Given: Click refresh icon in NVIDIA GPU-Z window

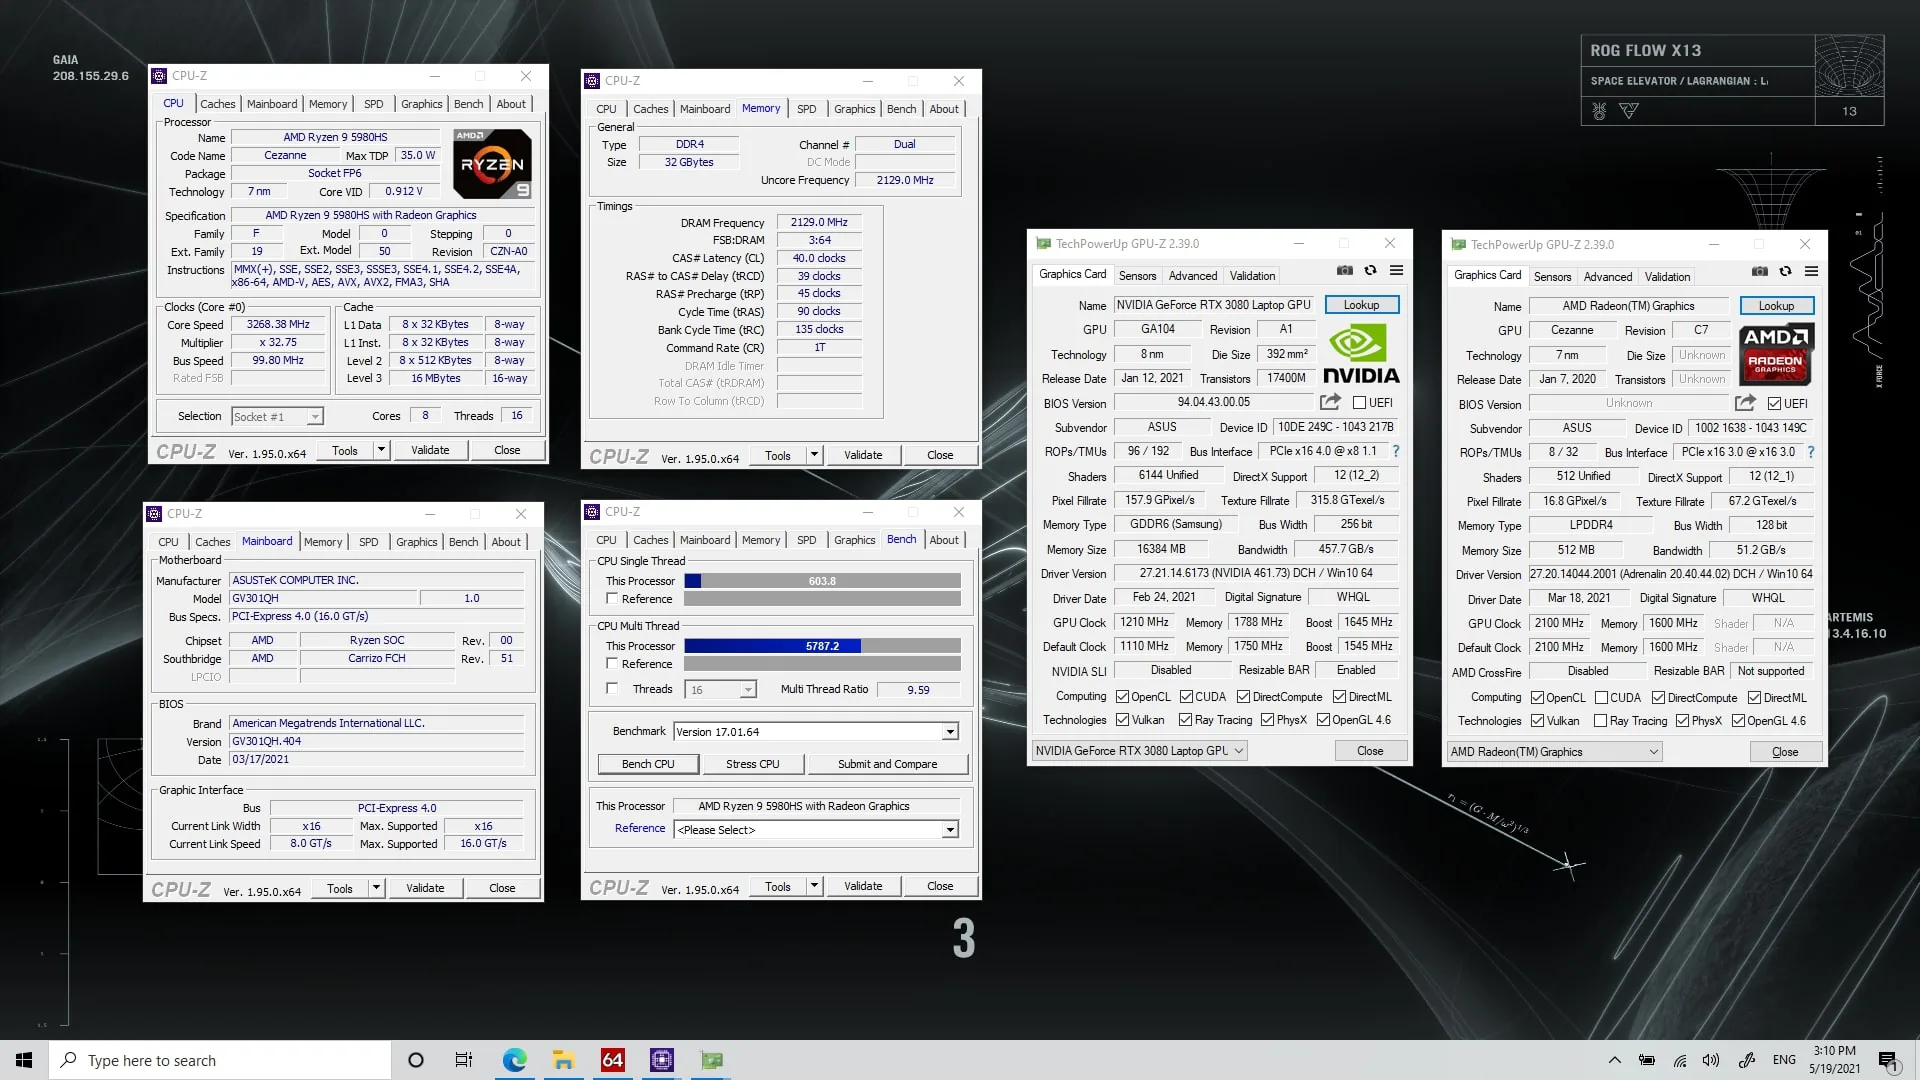Looking at the screenshot, I should tap(1371, 270).
